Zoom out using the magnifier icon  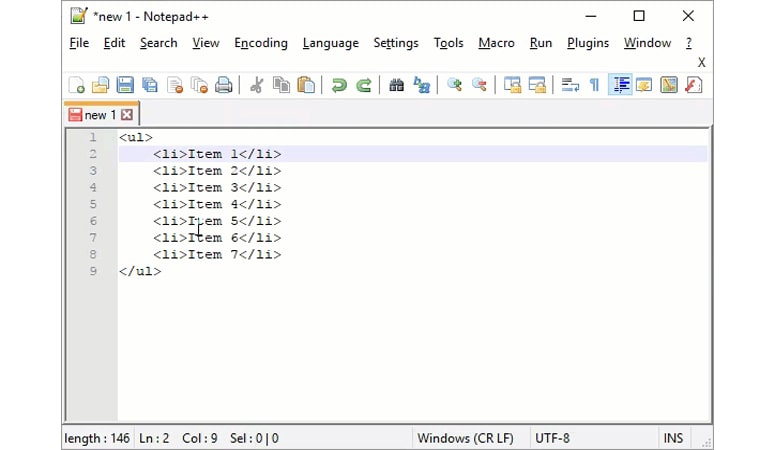pos(479,85)
